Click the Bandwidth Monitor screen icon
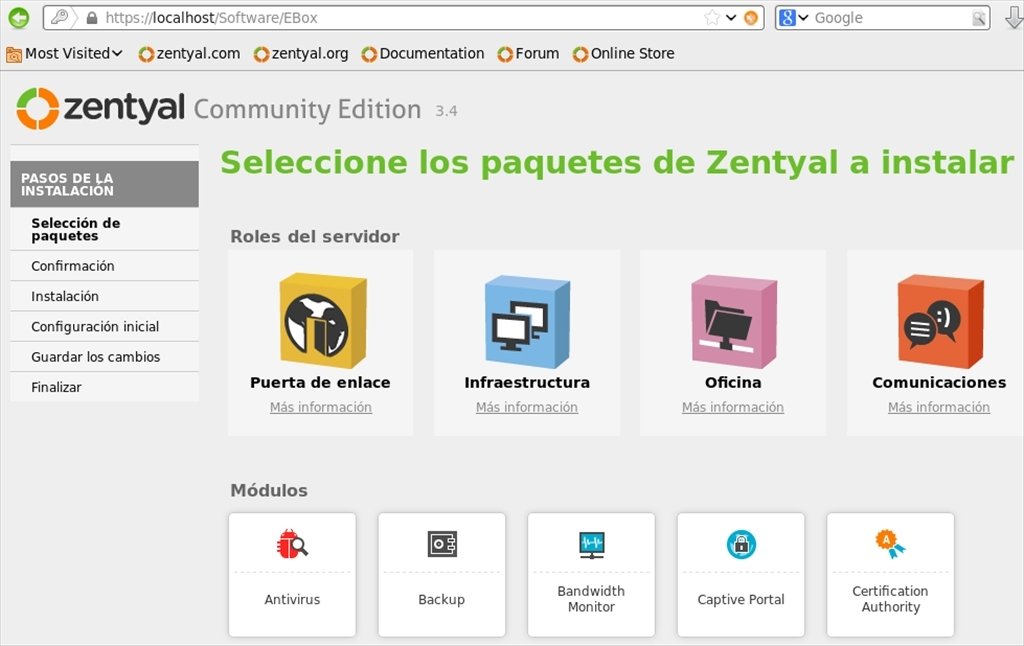 (592, 545)
